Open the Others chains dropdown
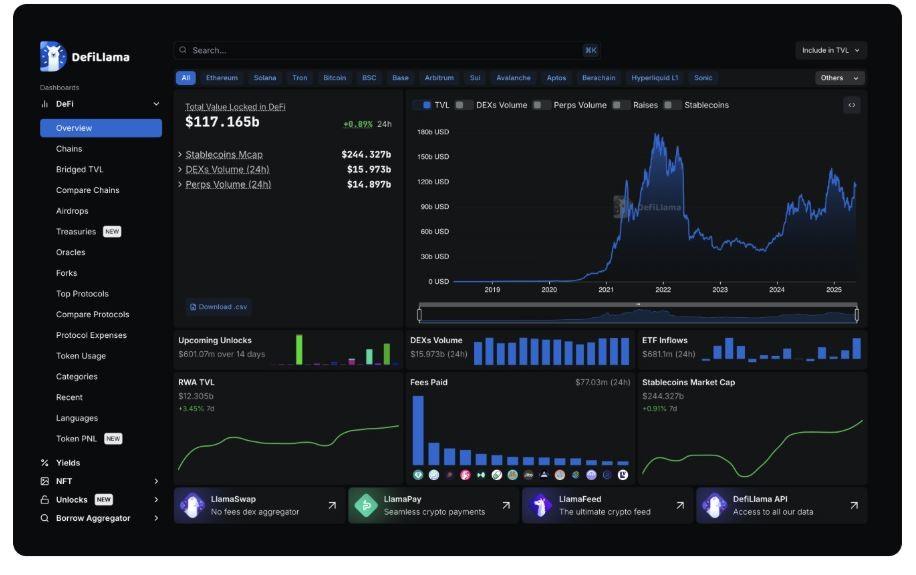This screenshot has width=916, height=575. coord(839,78)
